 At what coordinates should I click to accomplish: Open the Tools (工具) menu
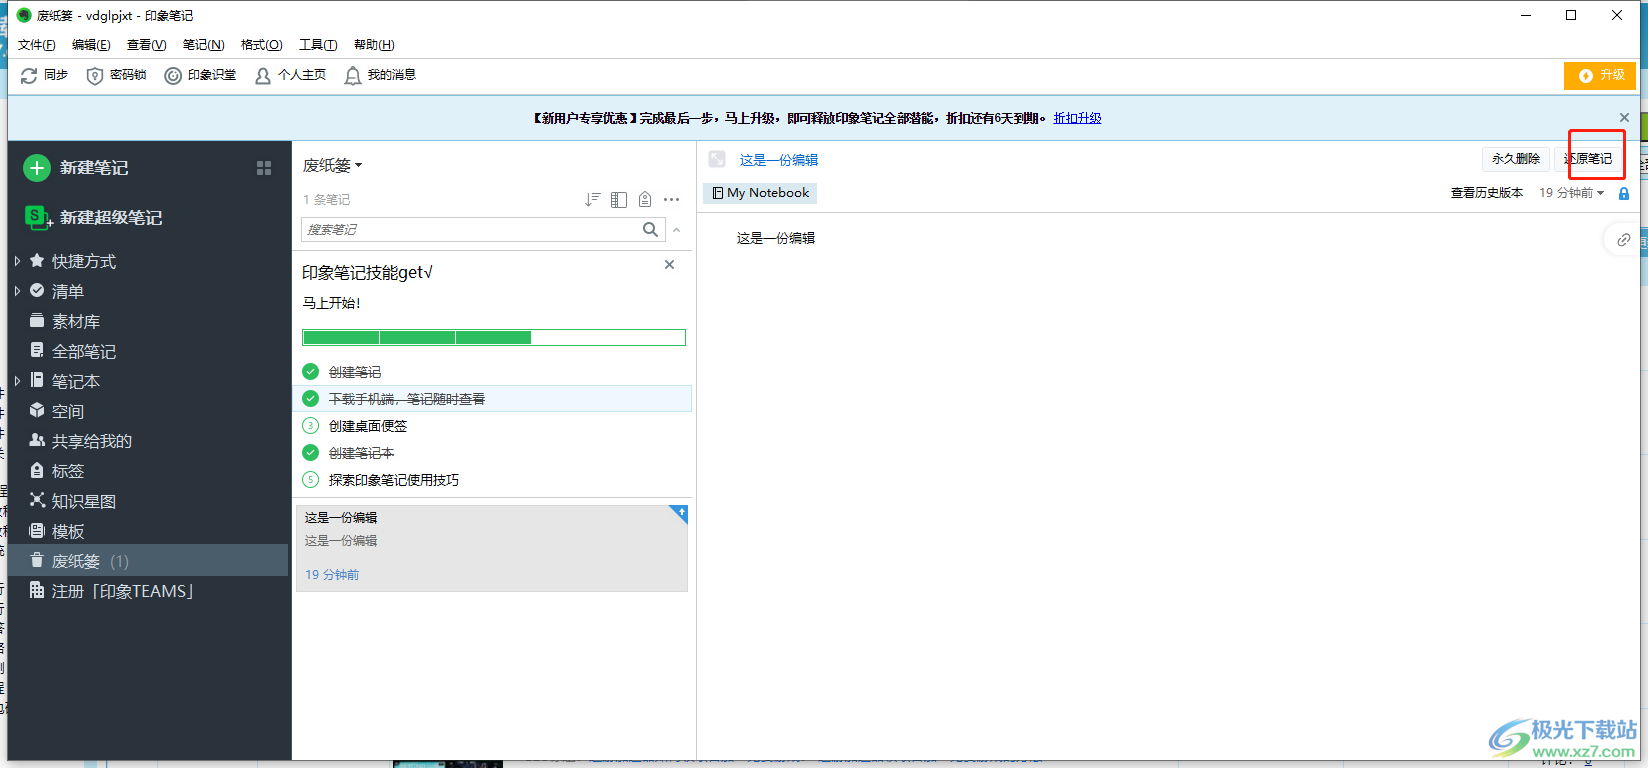coord(318,45)
